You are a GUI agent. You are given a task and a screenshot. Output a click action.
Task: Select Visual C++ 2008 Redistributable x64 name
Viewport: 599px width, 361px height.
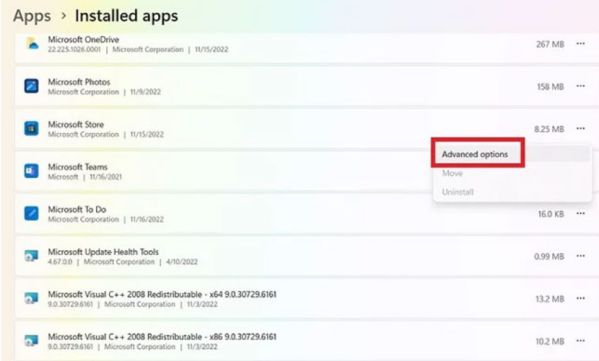(x=162, y=294)
